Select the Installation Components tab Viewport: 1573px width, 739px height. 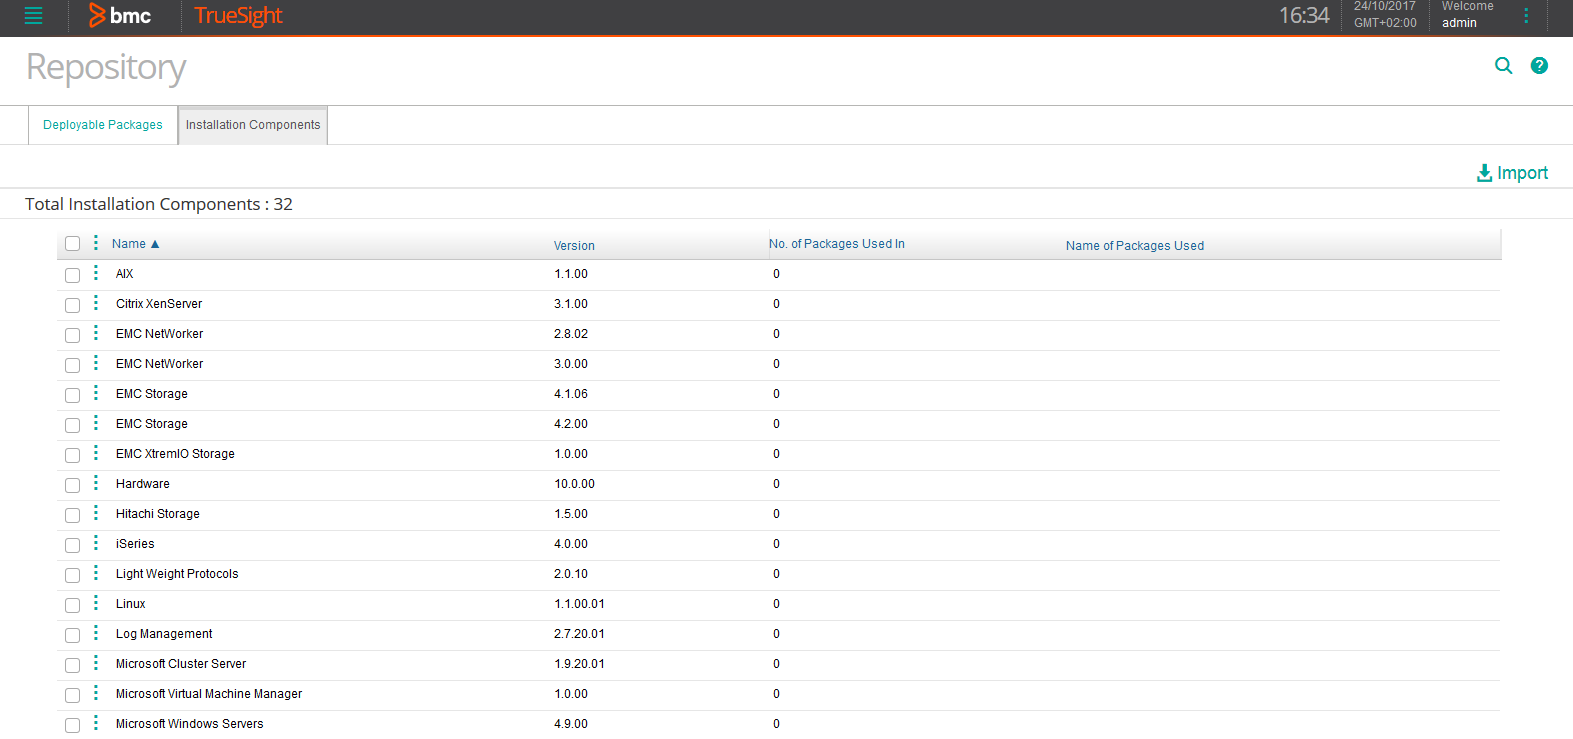pyautogui.click(x=253, y=125)
